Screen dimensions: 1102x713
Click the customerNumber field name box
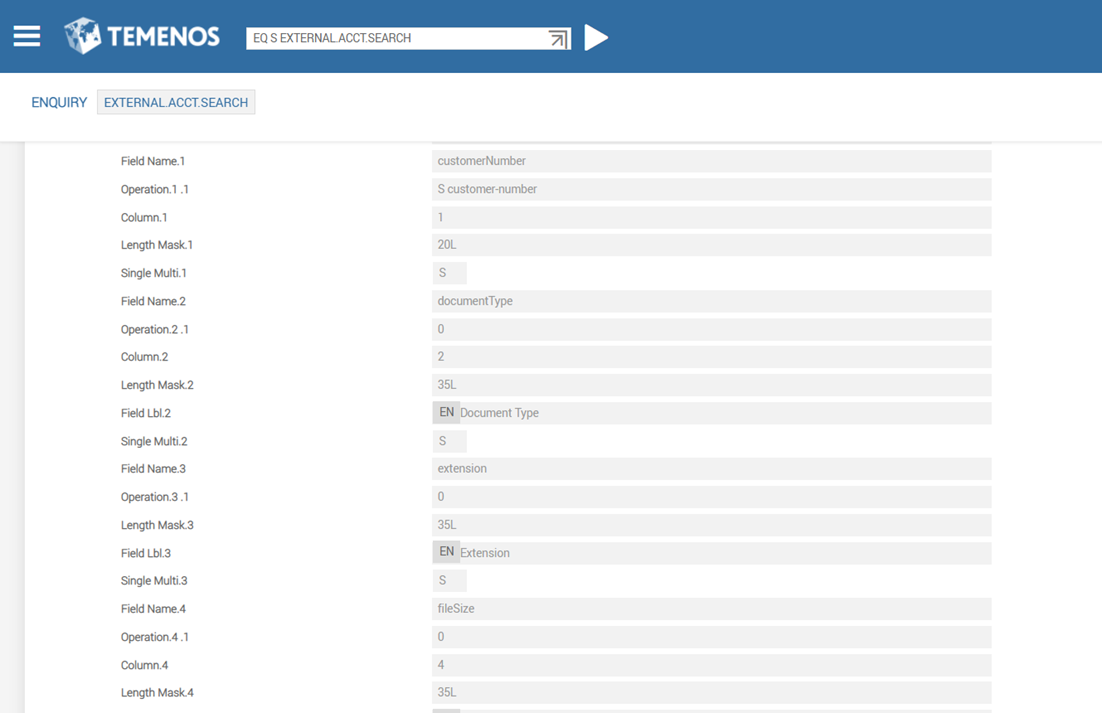tap(711, 161)
